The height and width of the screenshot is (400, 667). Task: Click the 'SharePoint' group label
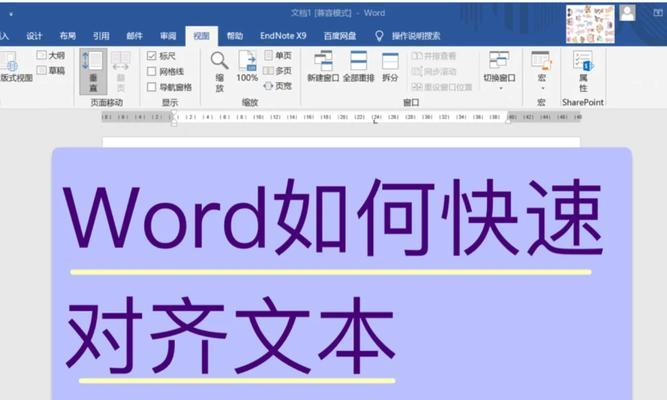click(x=583, y=102)
